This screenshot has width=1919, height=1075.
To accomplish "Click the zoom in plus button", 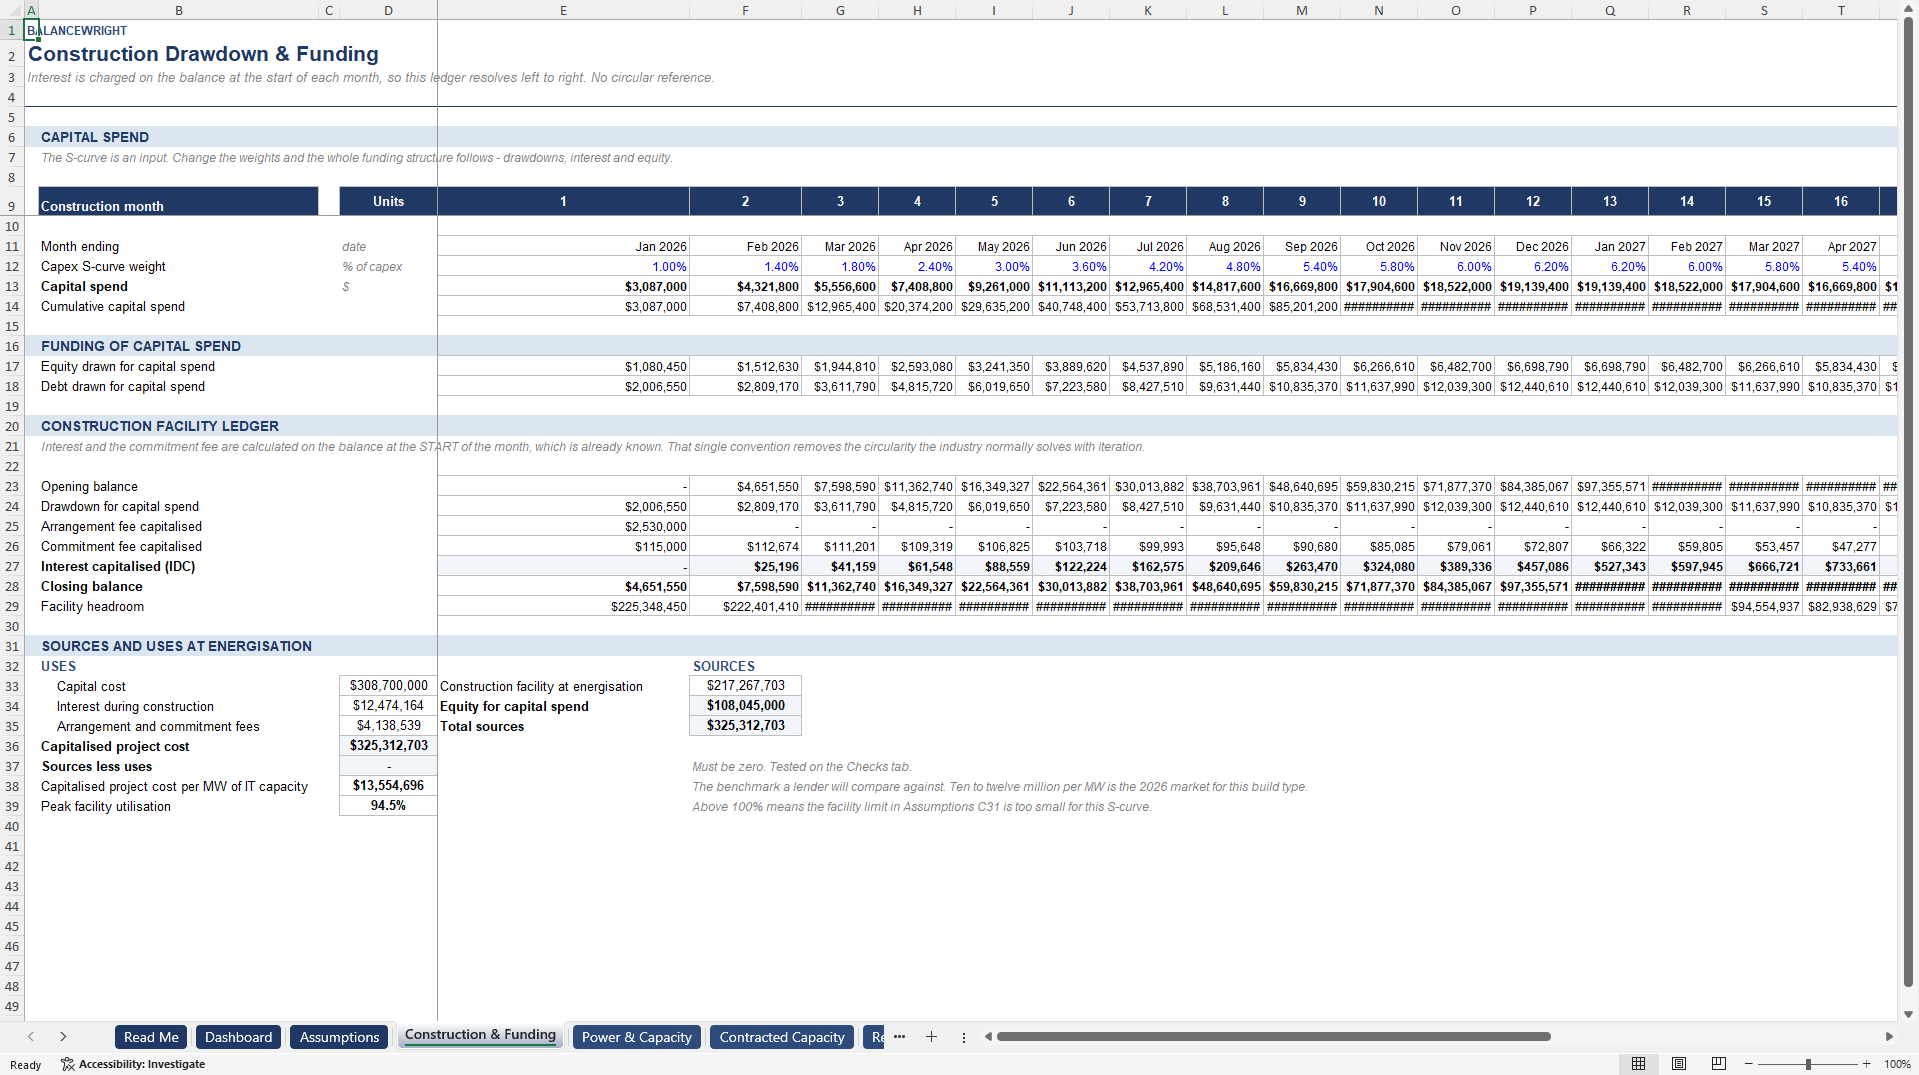I will (x=1866, y=1064).
